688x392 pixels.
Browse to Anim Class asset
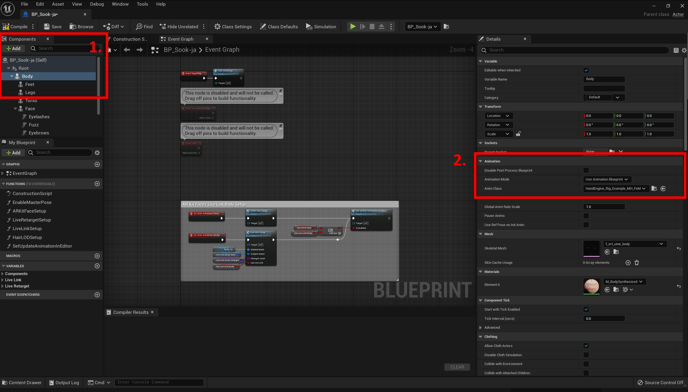654,189
